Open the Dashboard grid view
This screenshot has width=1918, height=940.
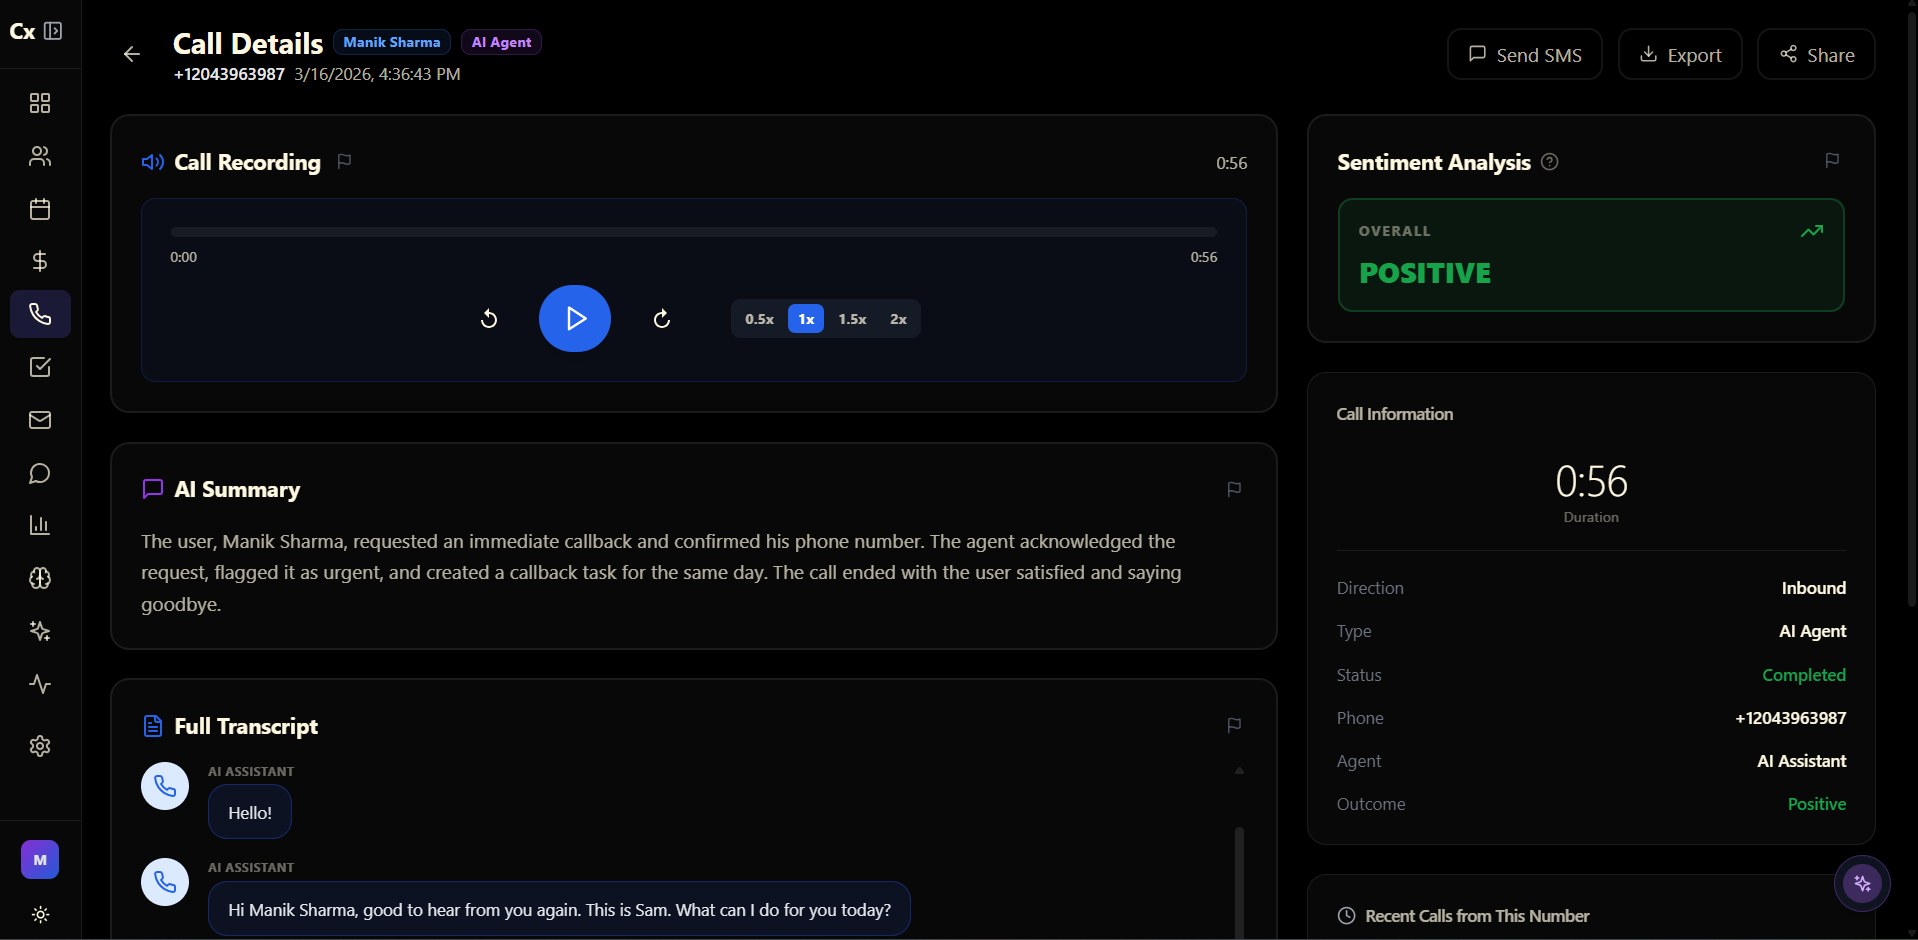click(x=40, y=102)
